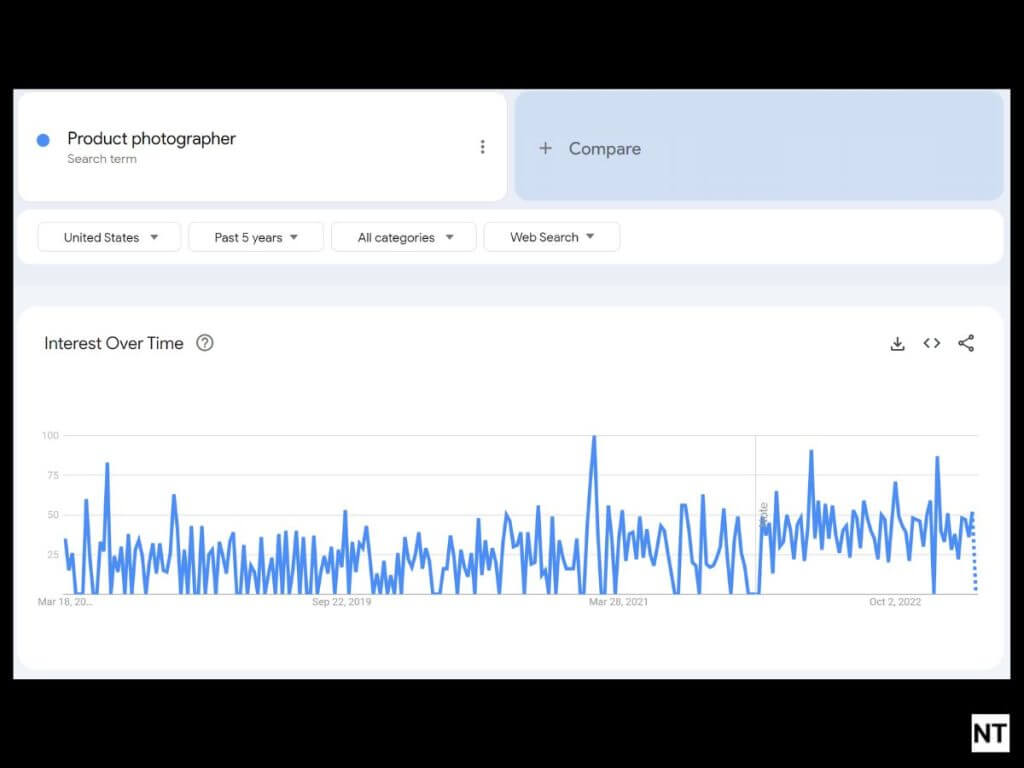
Task: Click the Oct 2, 2022 axis label
Action: 894,602
